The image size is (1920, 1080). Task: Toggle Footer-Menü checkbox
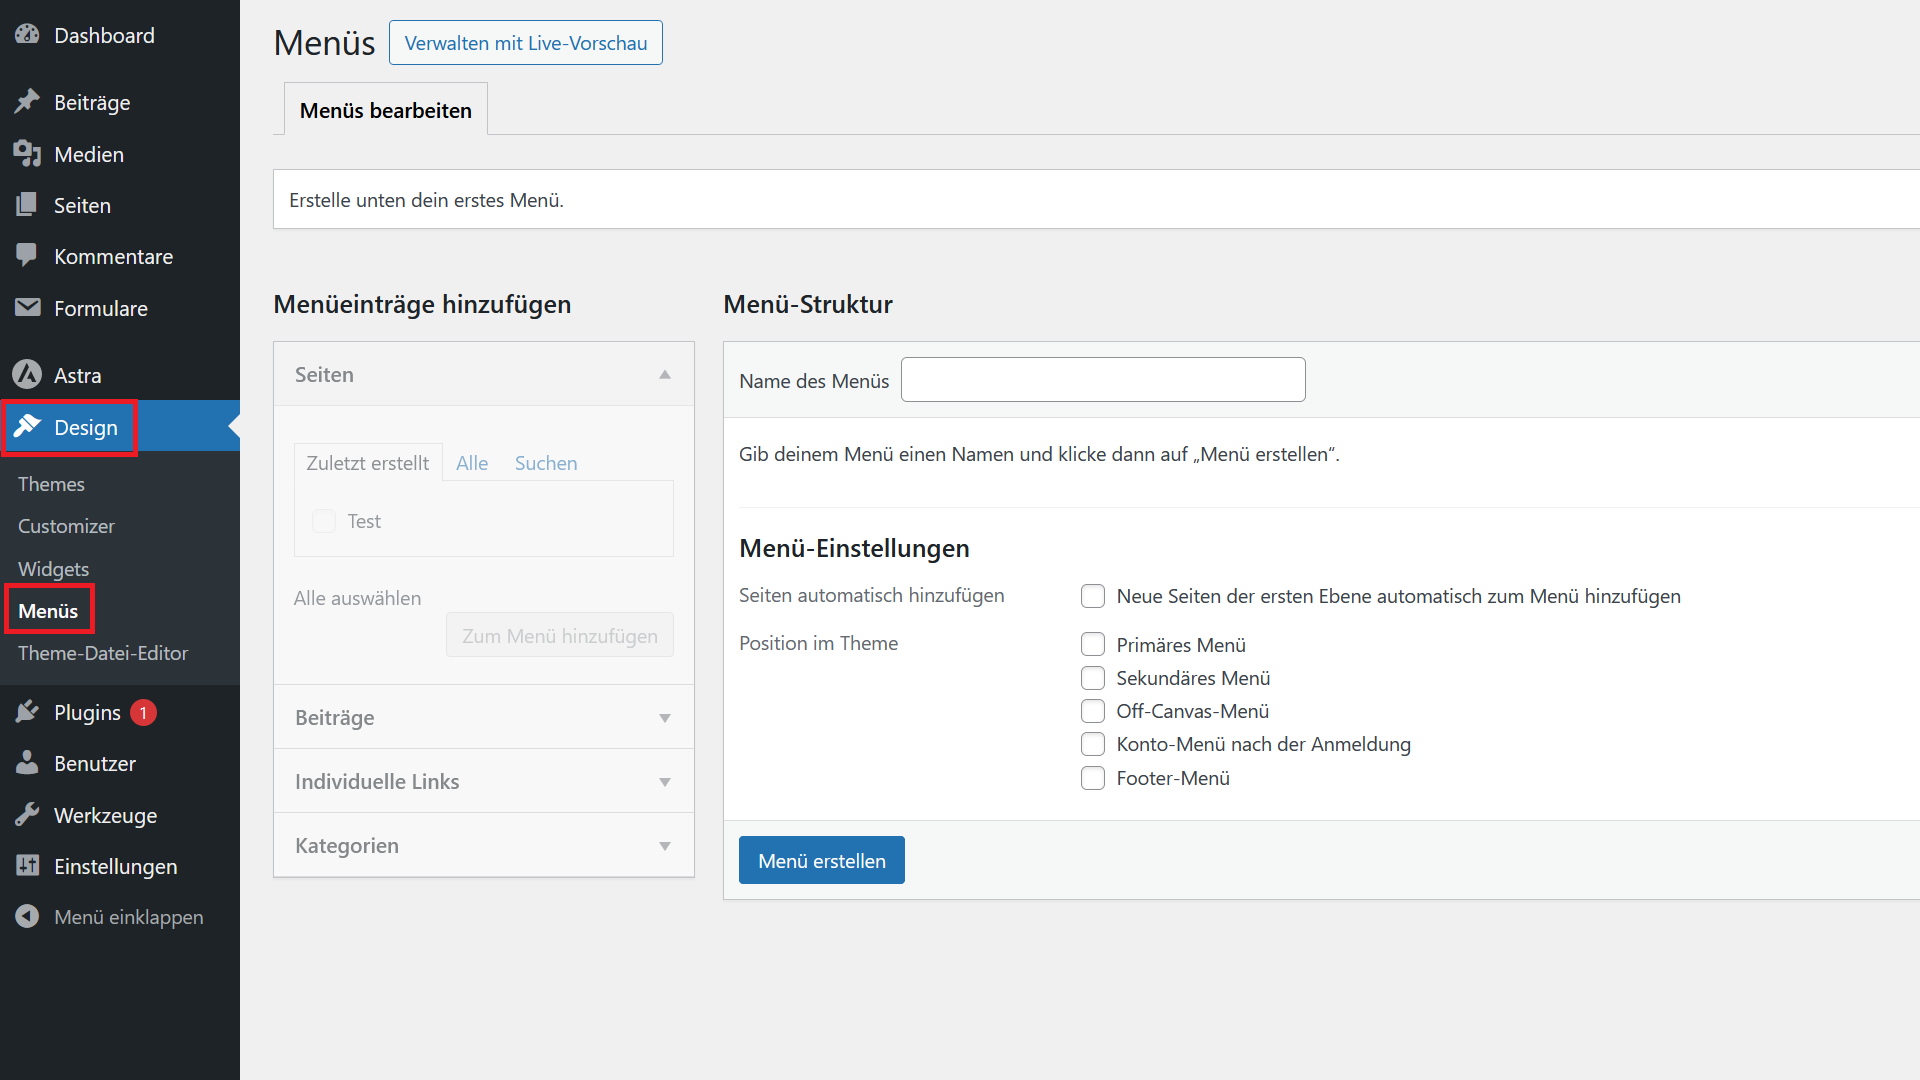coord(1092,778)
